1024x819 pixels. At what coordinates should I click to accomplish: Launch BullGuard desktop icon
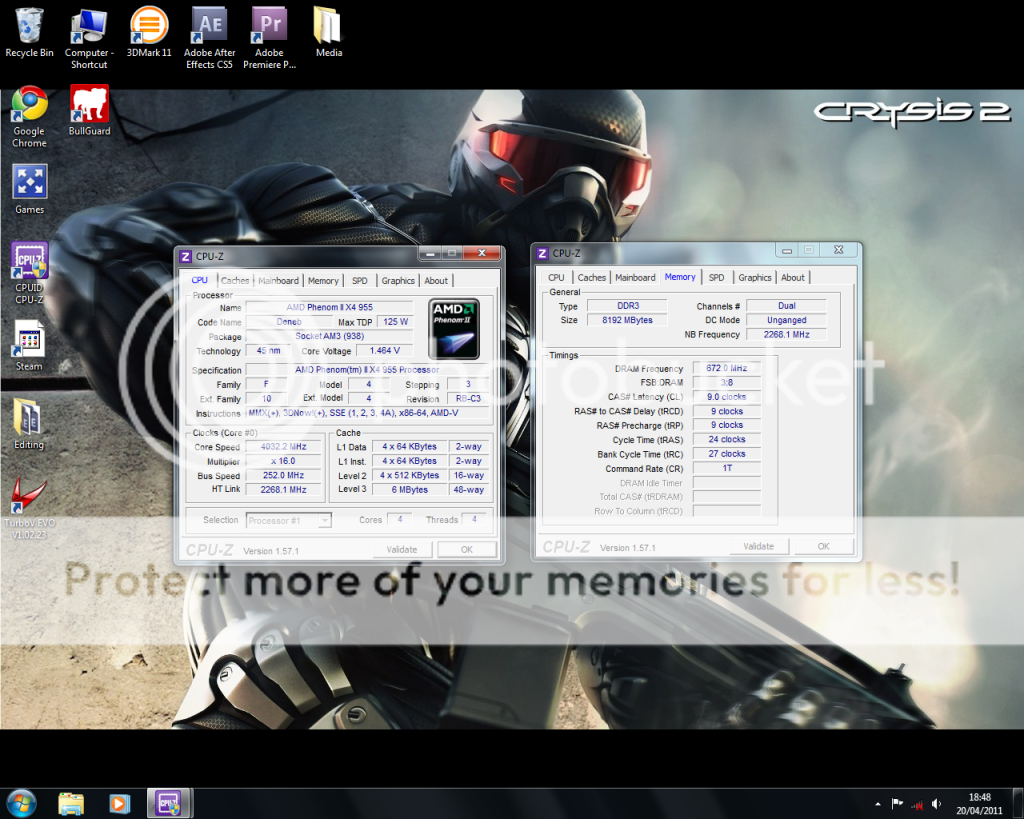point(89,104)
